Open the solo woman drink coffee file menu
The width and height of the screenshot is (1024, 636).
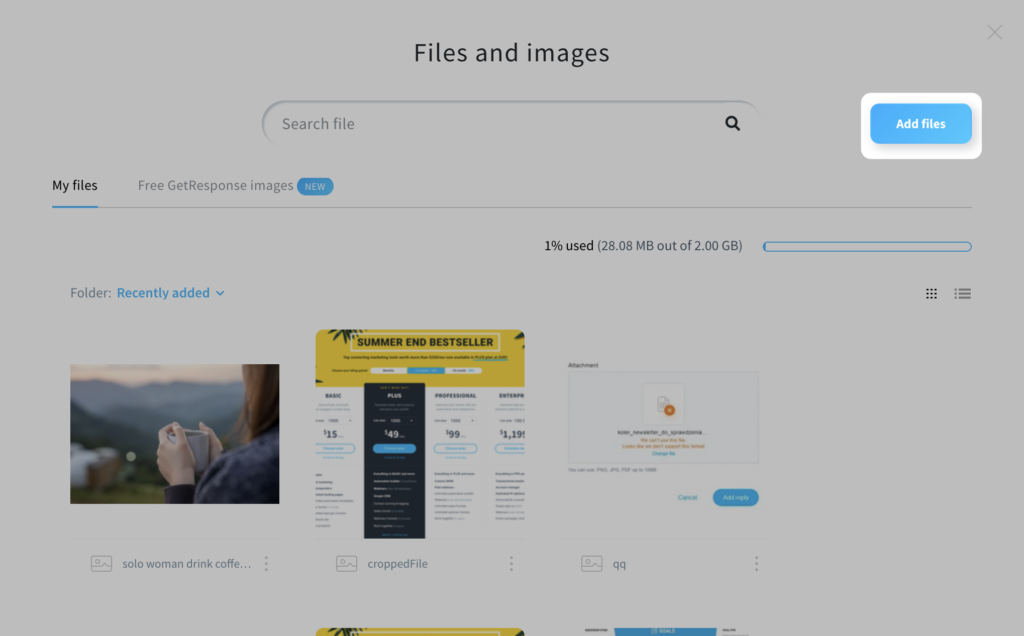click(266, 563)
